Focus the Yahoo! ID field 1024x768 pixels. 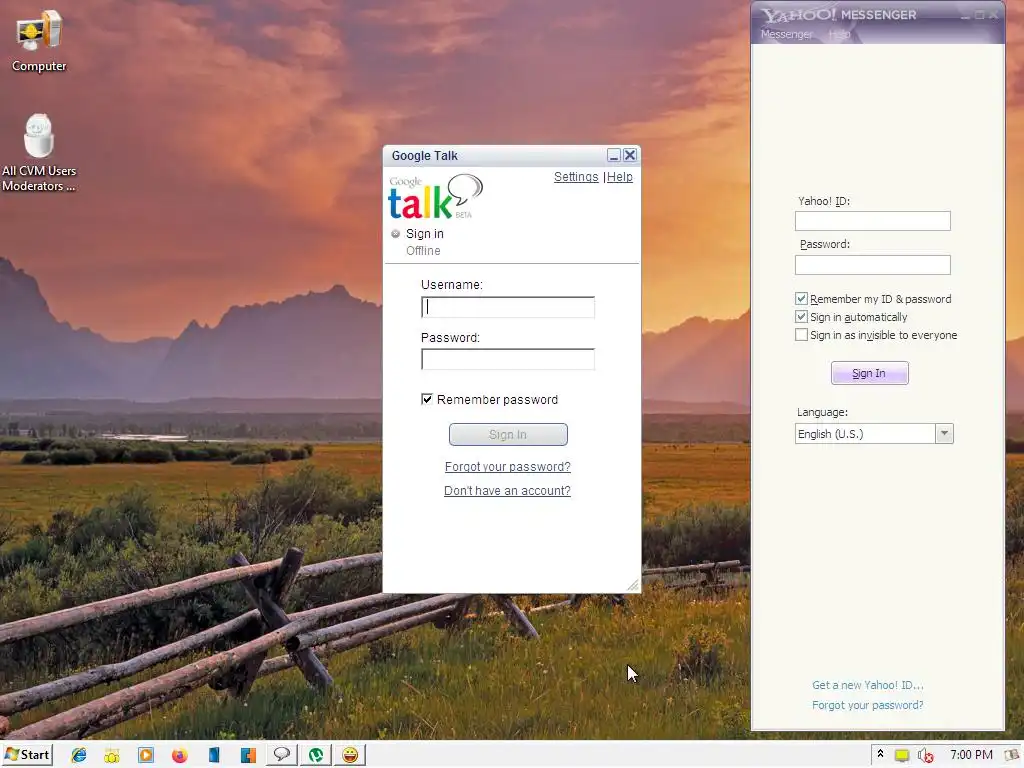coord(872,221)
